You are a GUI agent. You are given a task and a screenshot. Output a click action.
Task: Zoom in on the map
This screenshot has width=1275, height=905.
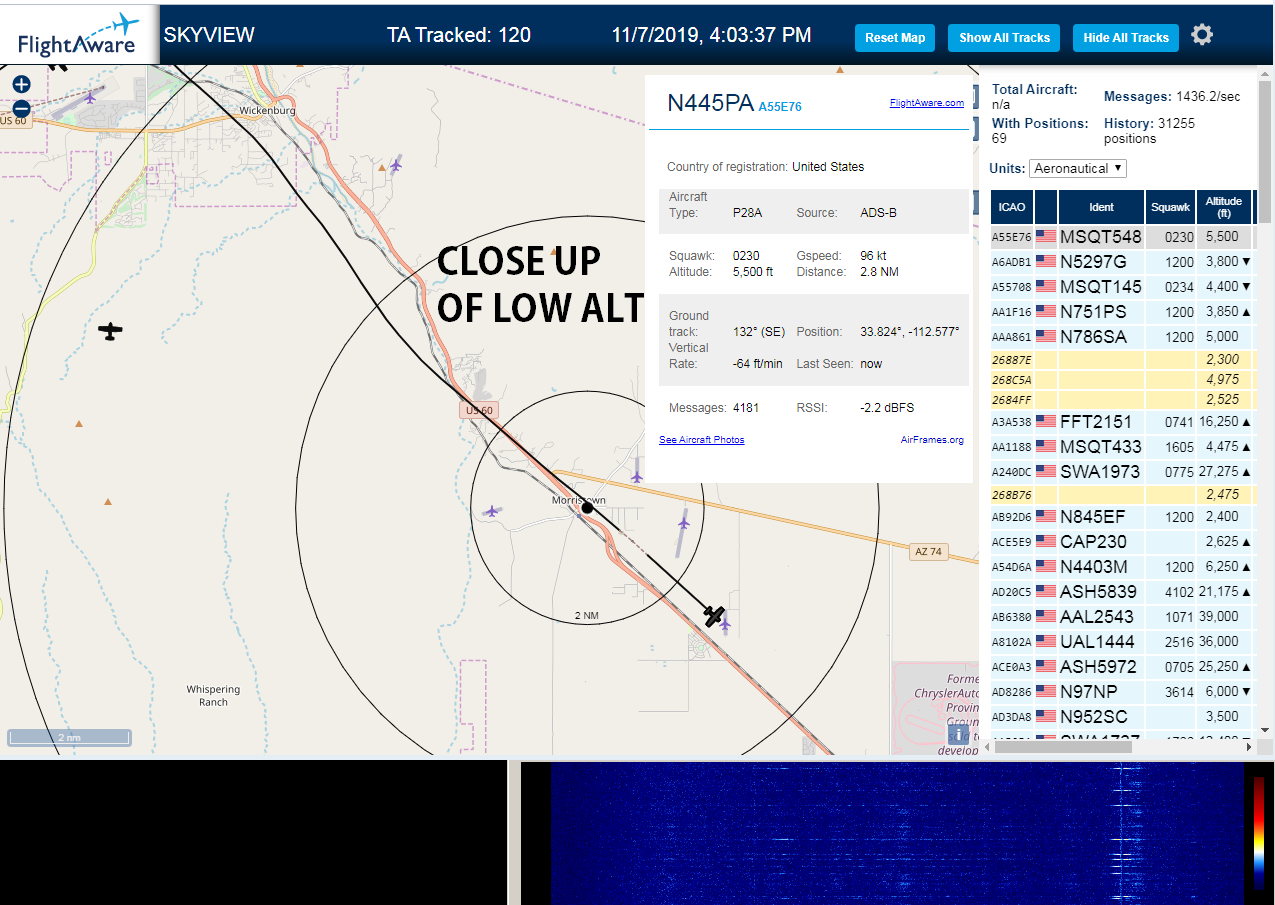pos(21,85)
